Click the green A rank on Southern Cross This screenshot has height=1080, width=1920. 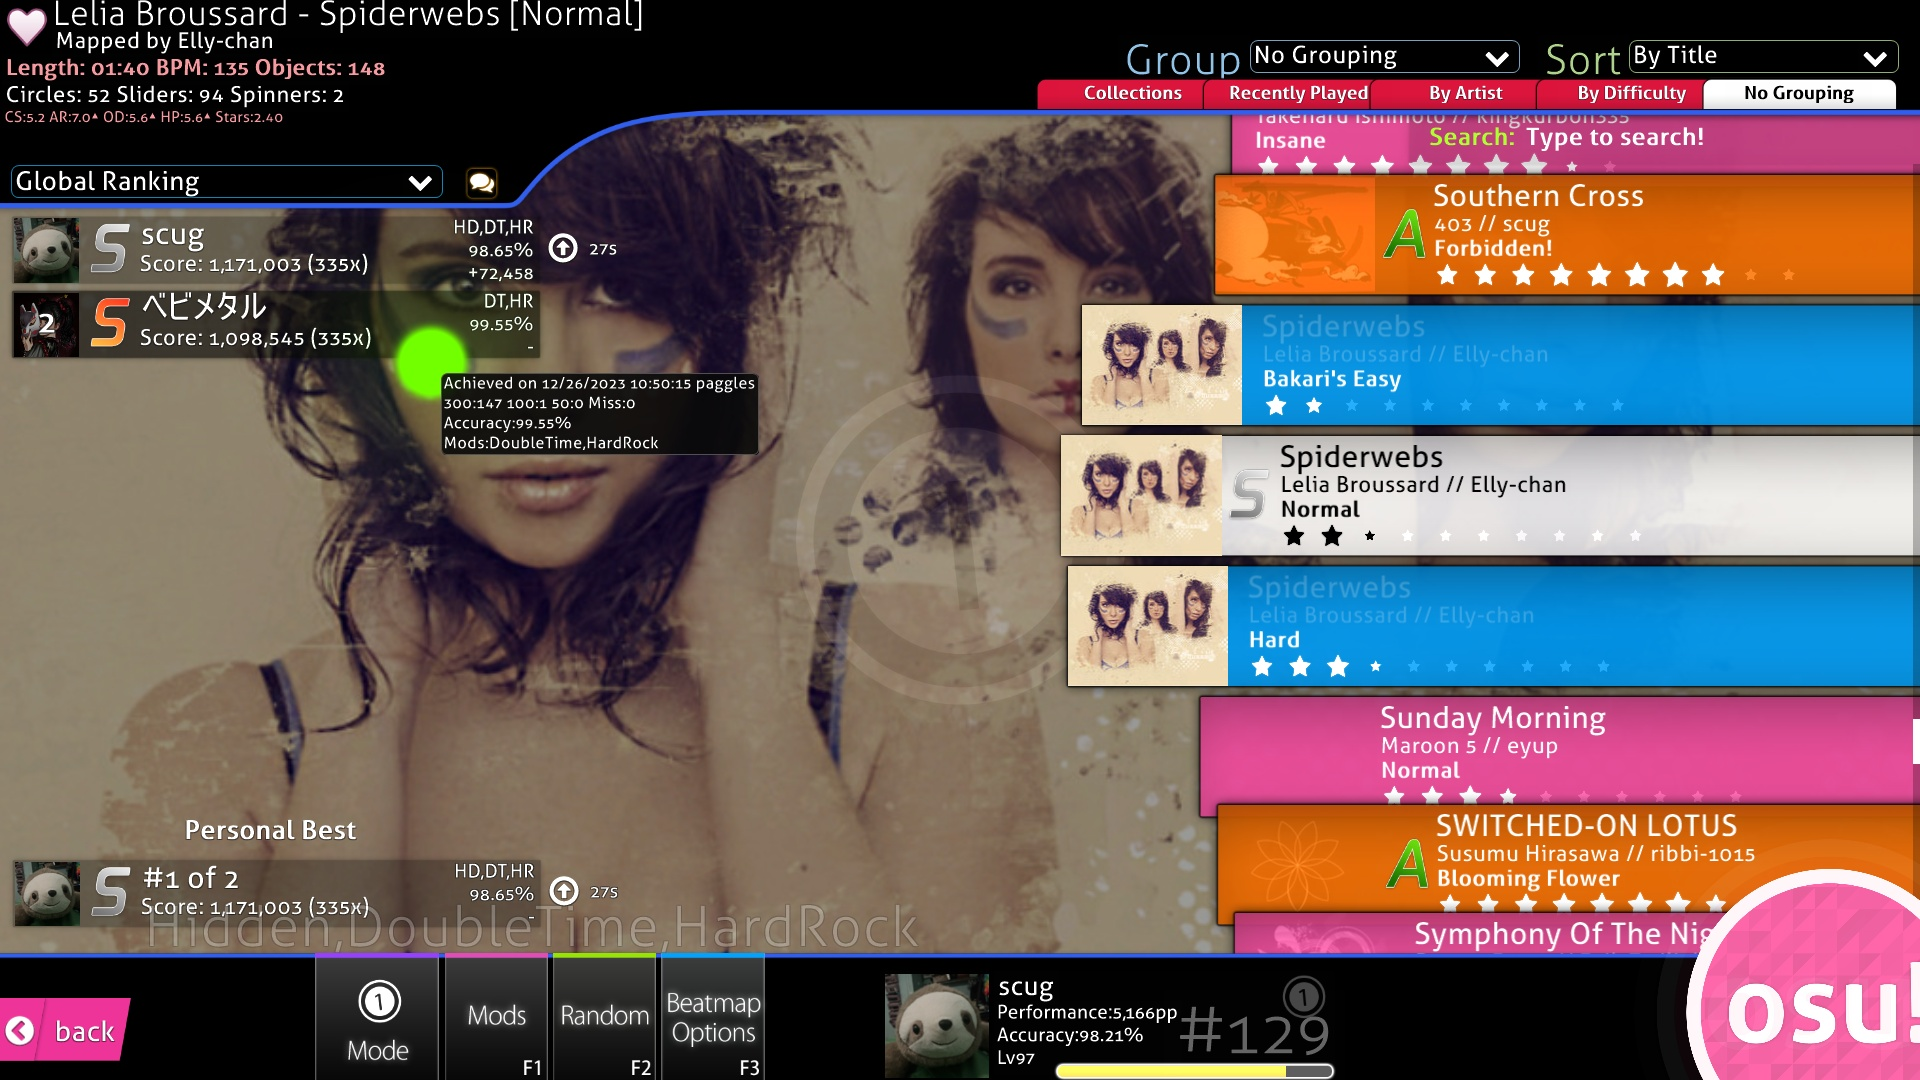pyautogui.click(x=1405, y=235)
